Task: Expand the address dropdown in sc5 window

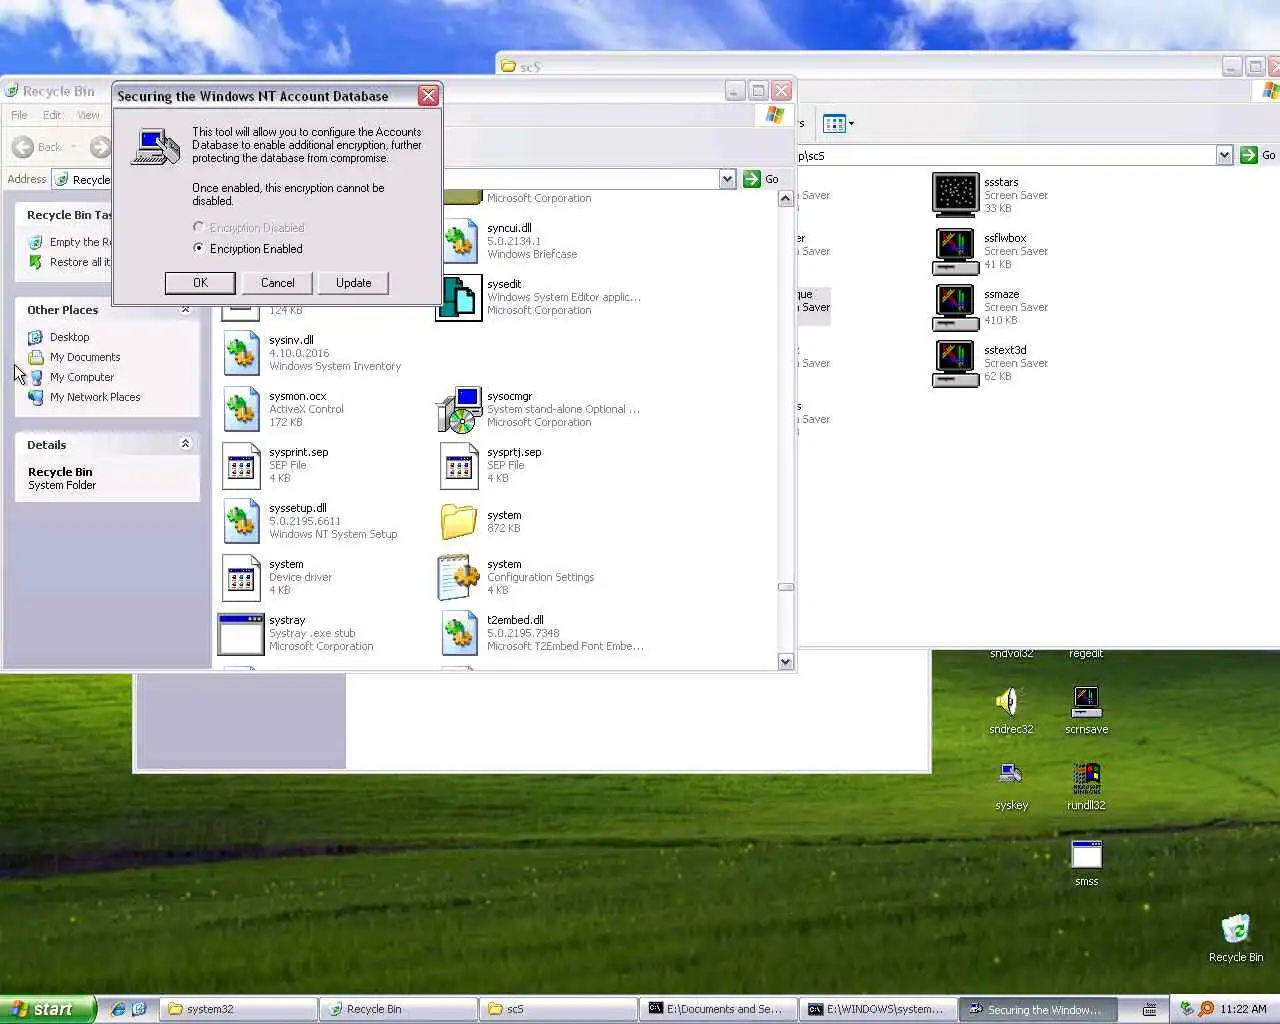Action: pyautogui.click(x=1224, y=155)
